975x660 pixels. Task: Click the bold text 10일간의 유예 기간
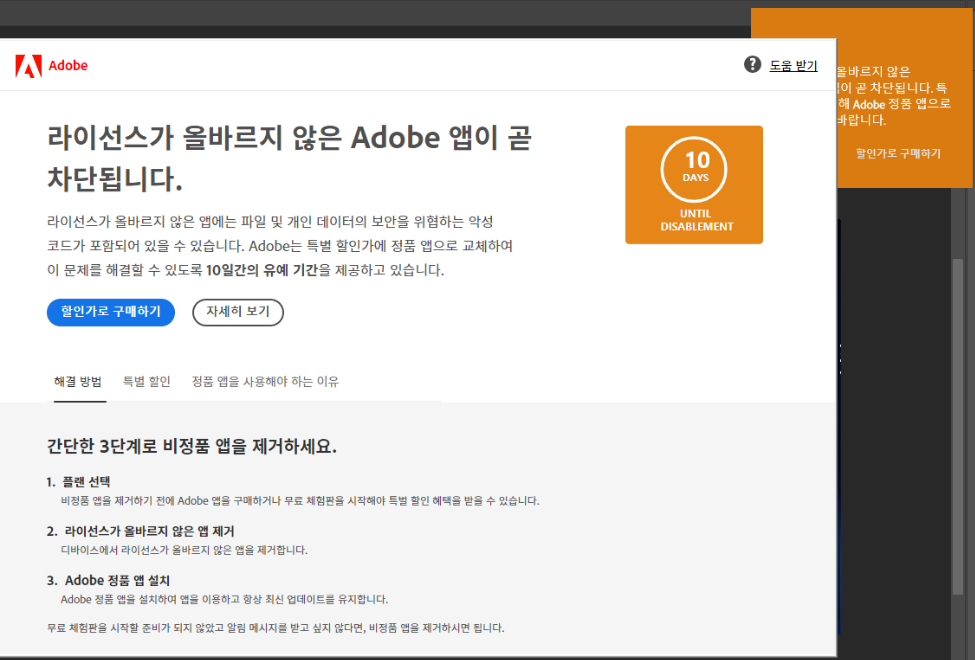[262, 270]
